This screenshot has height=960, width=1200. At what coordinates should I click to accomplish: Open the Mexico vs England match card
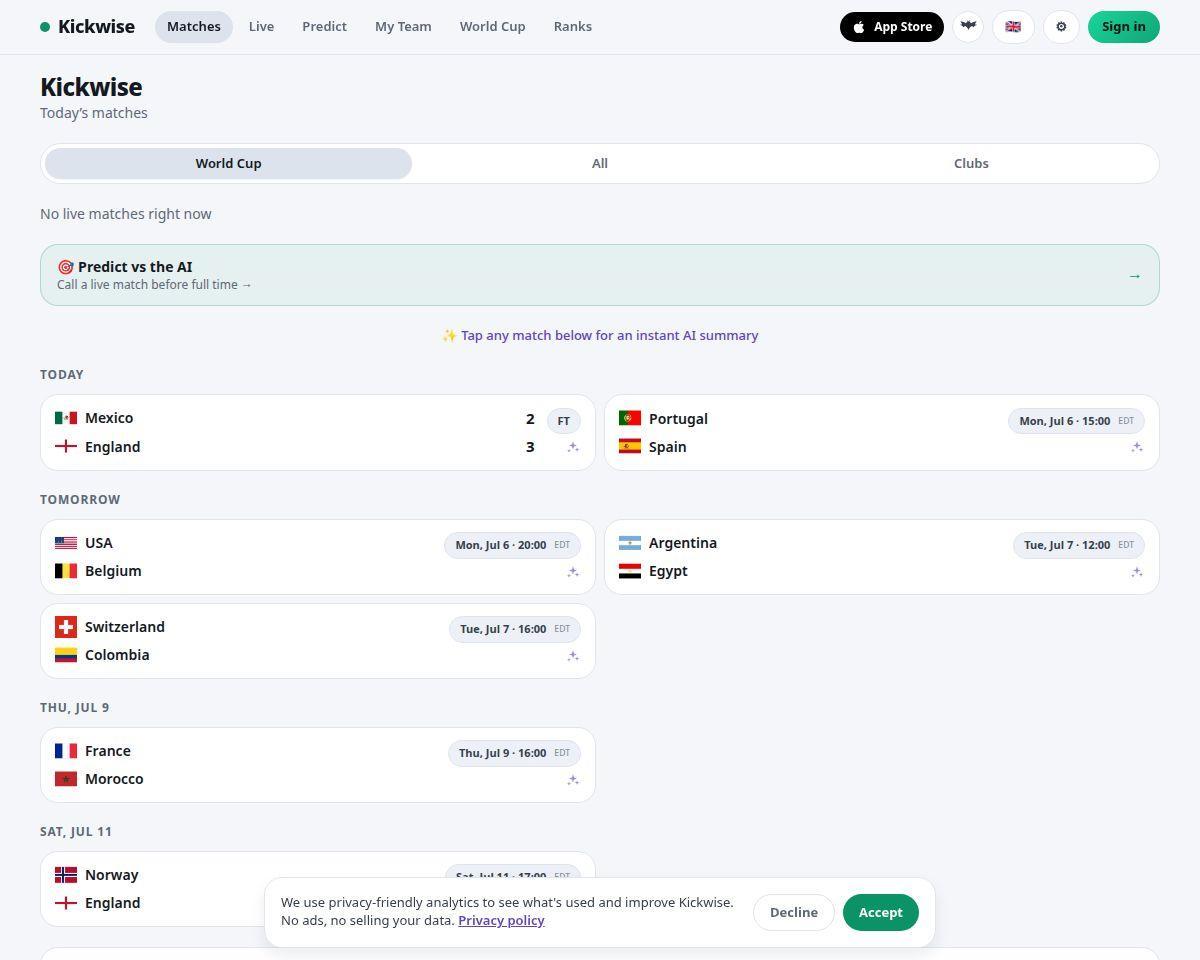tap(318, 432)
